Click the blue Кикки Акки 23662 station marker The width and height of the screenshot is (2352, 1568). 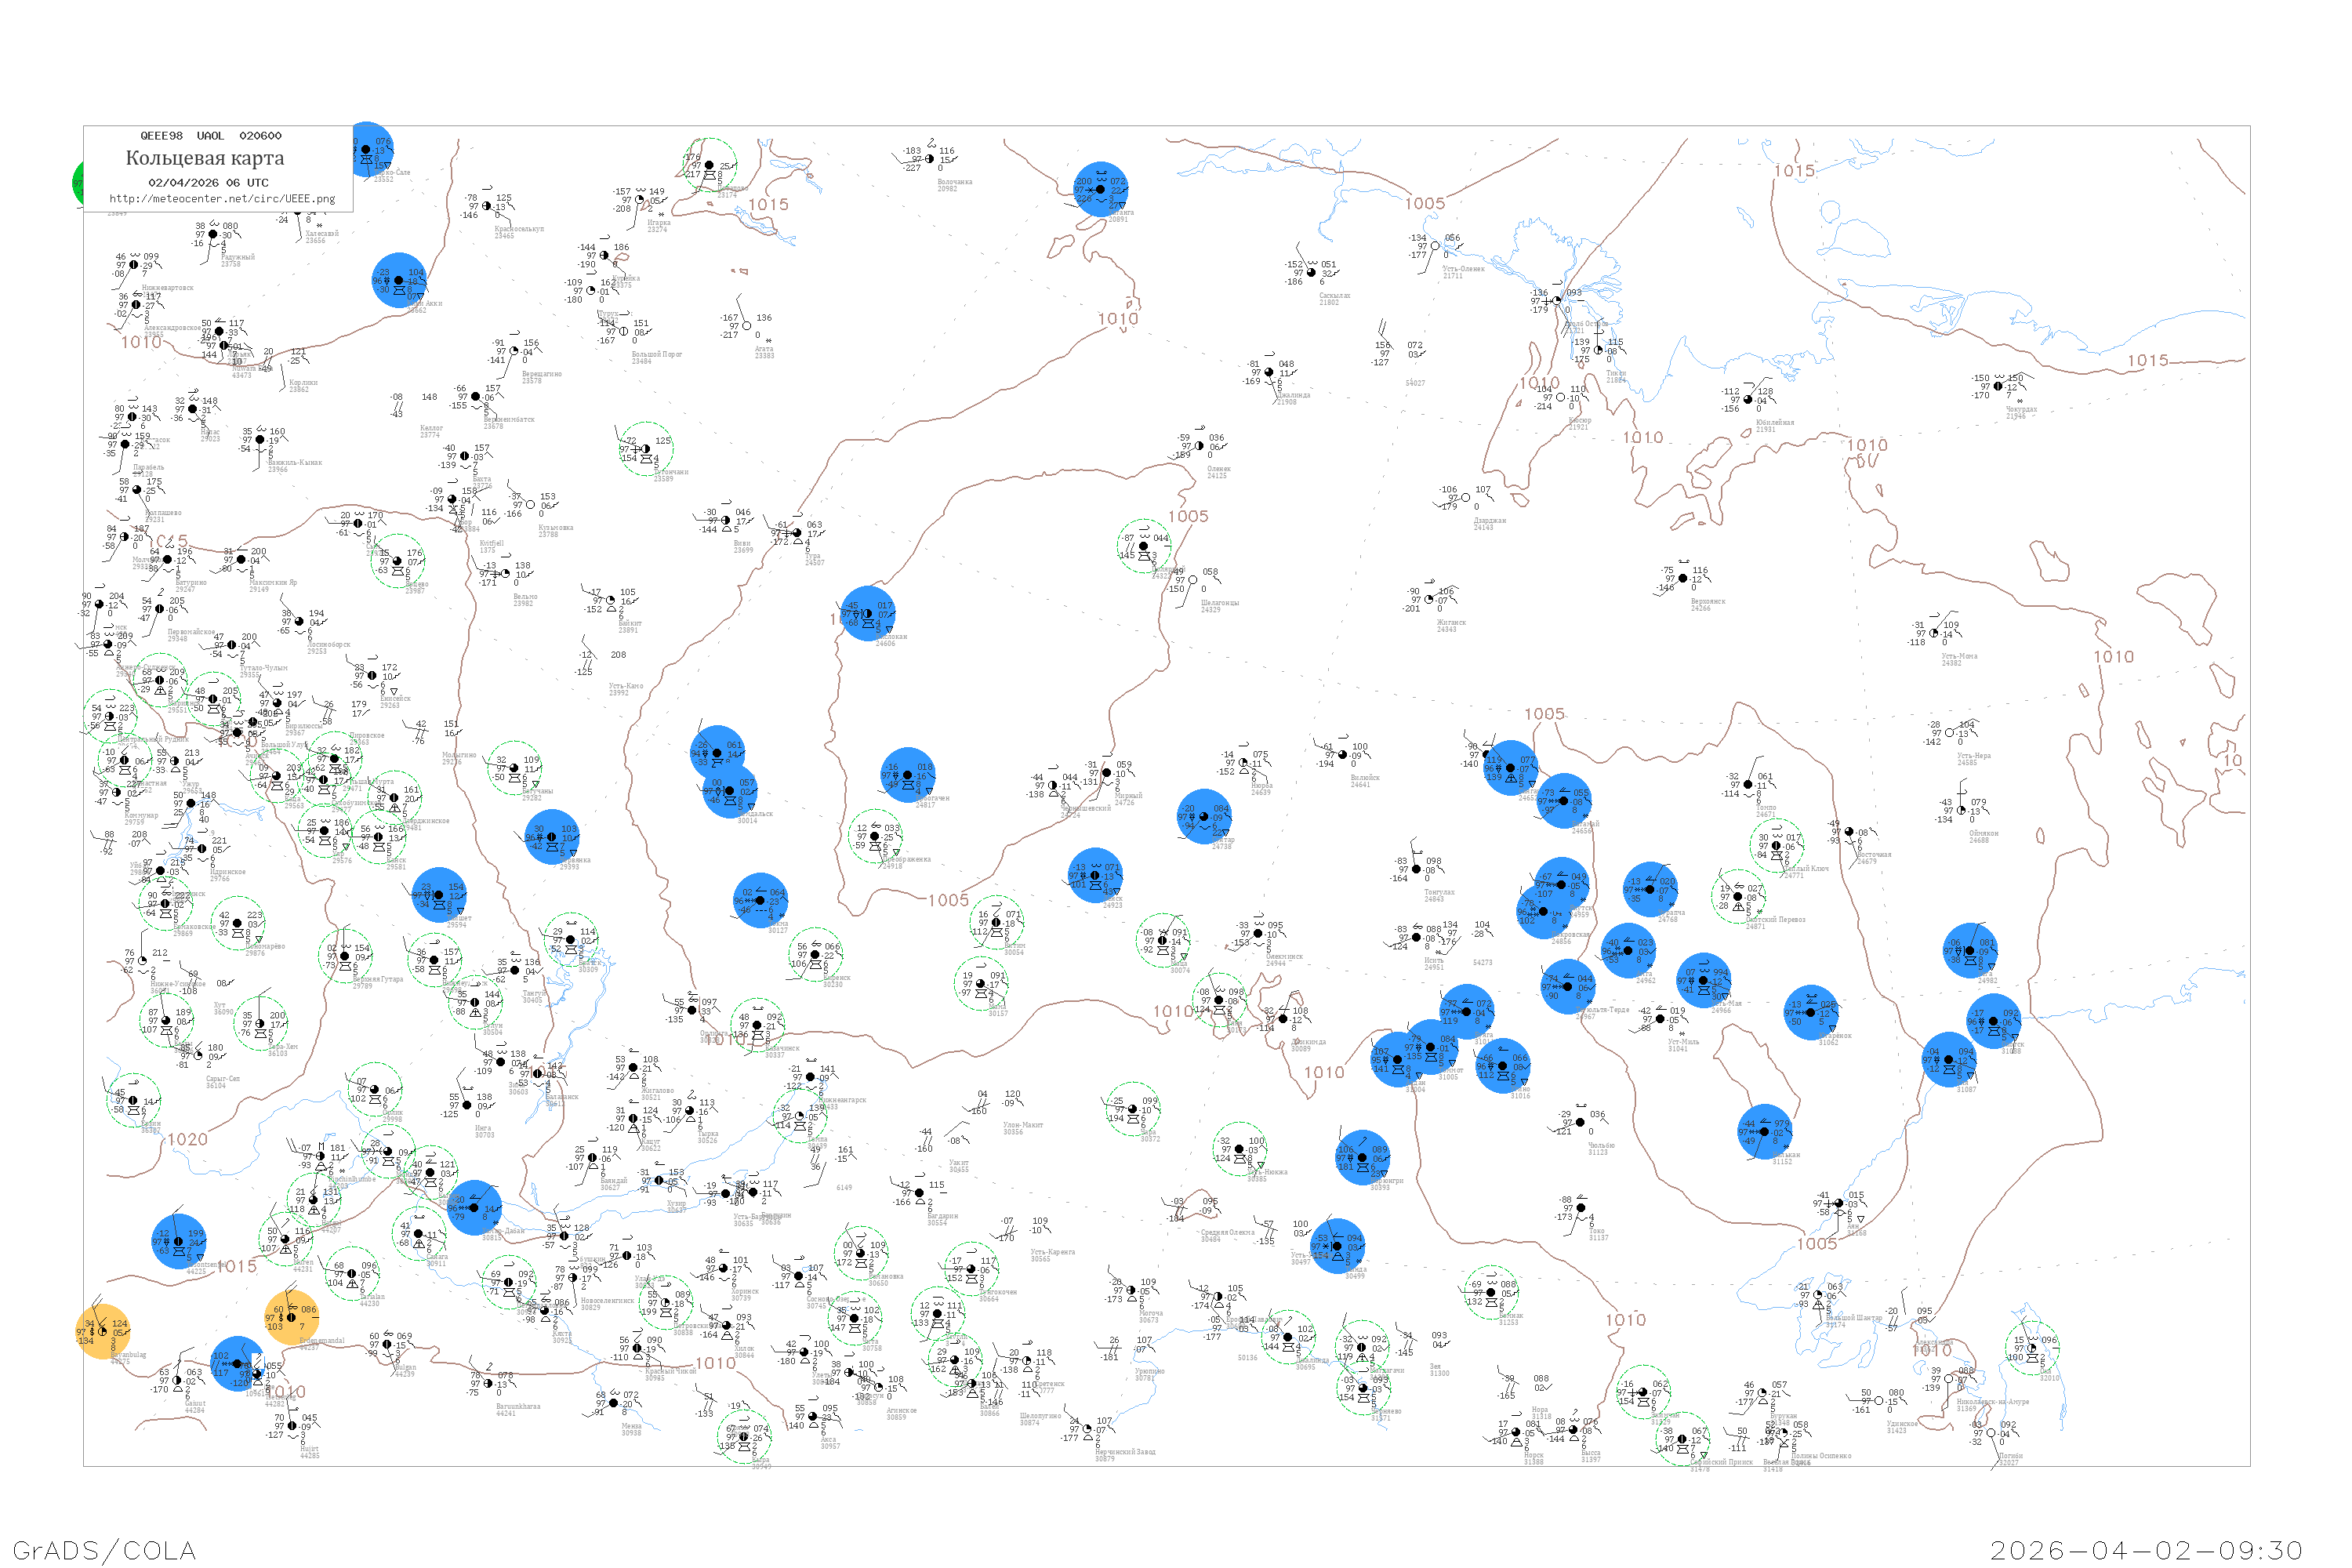tap(399, 281)
